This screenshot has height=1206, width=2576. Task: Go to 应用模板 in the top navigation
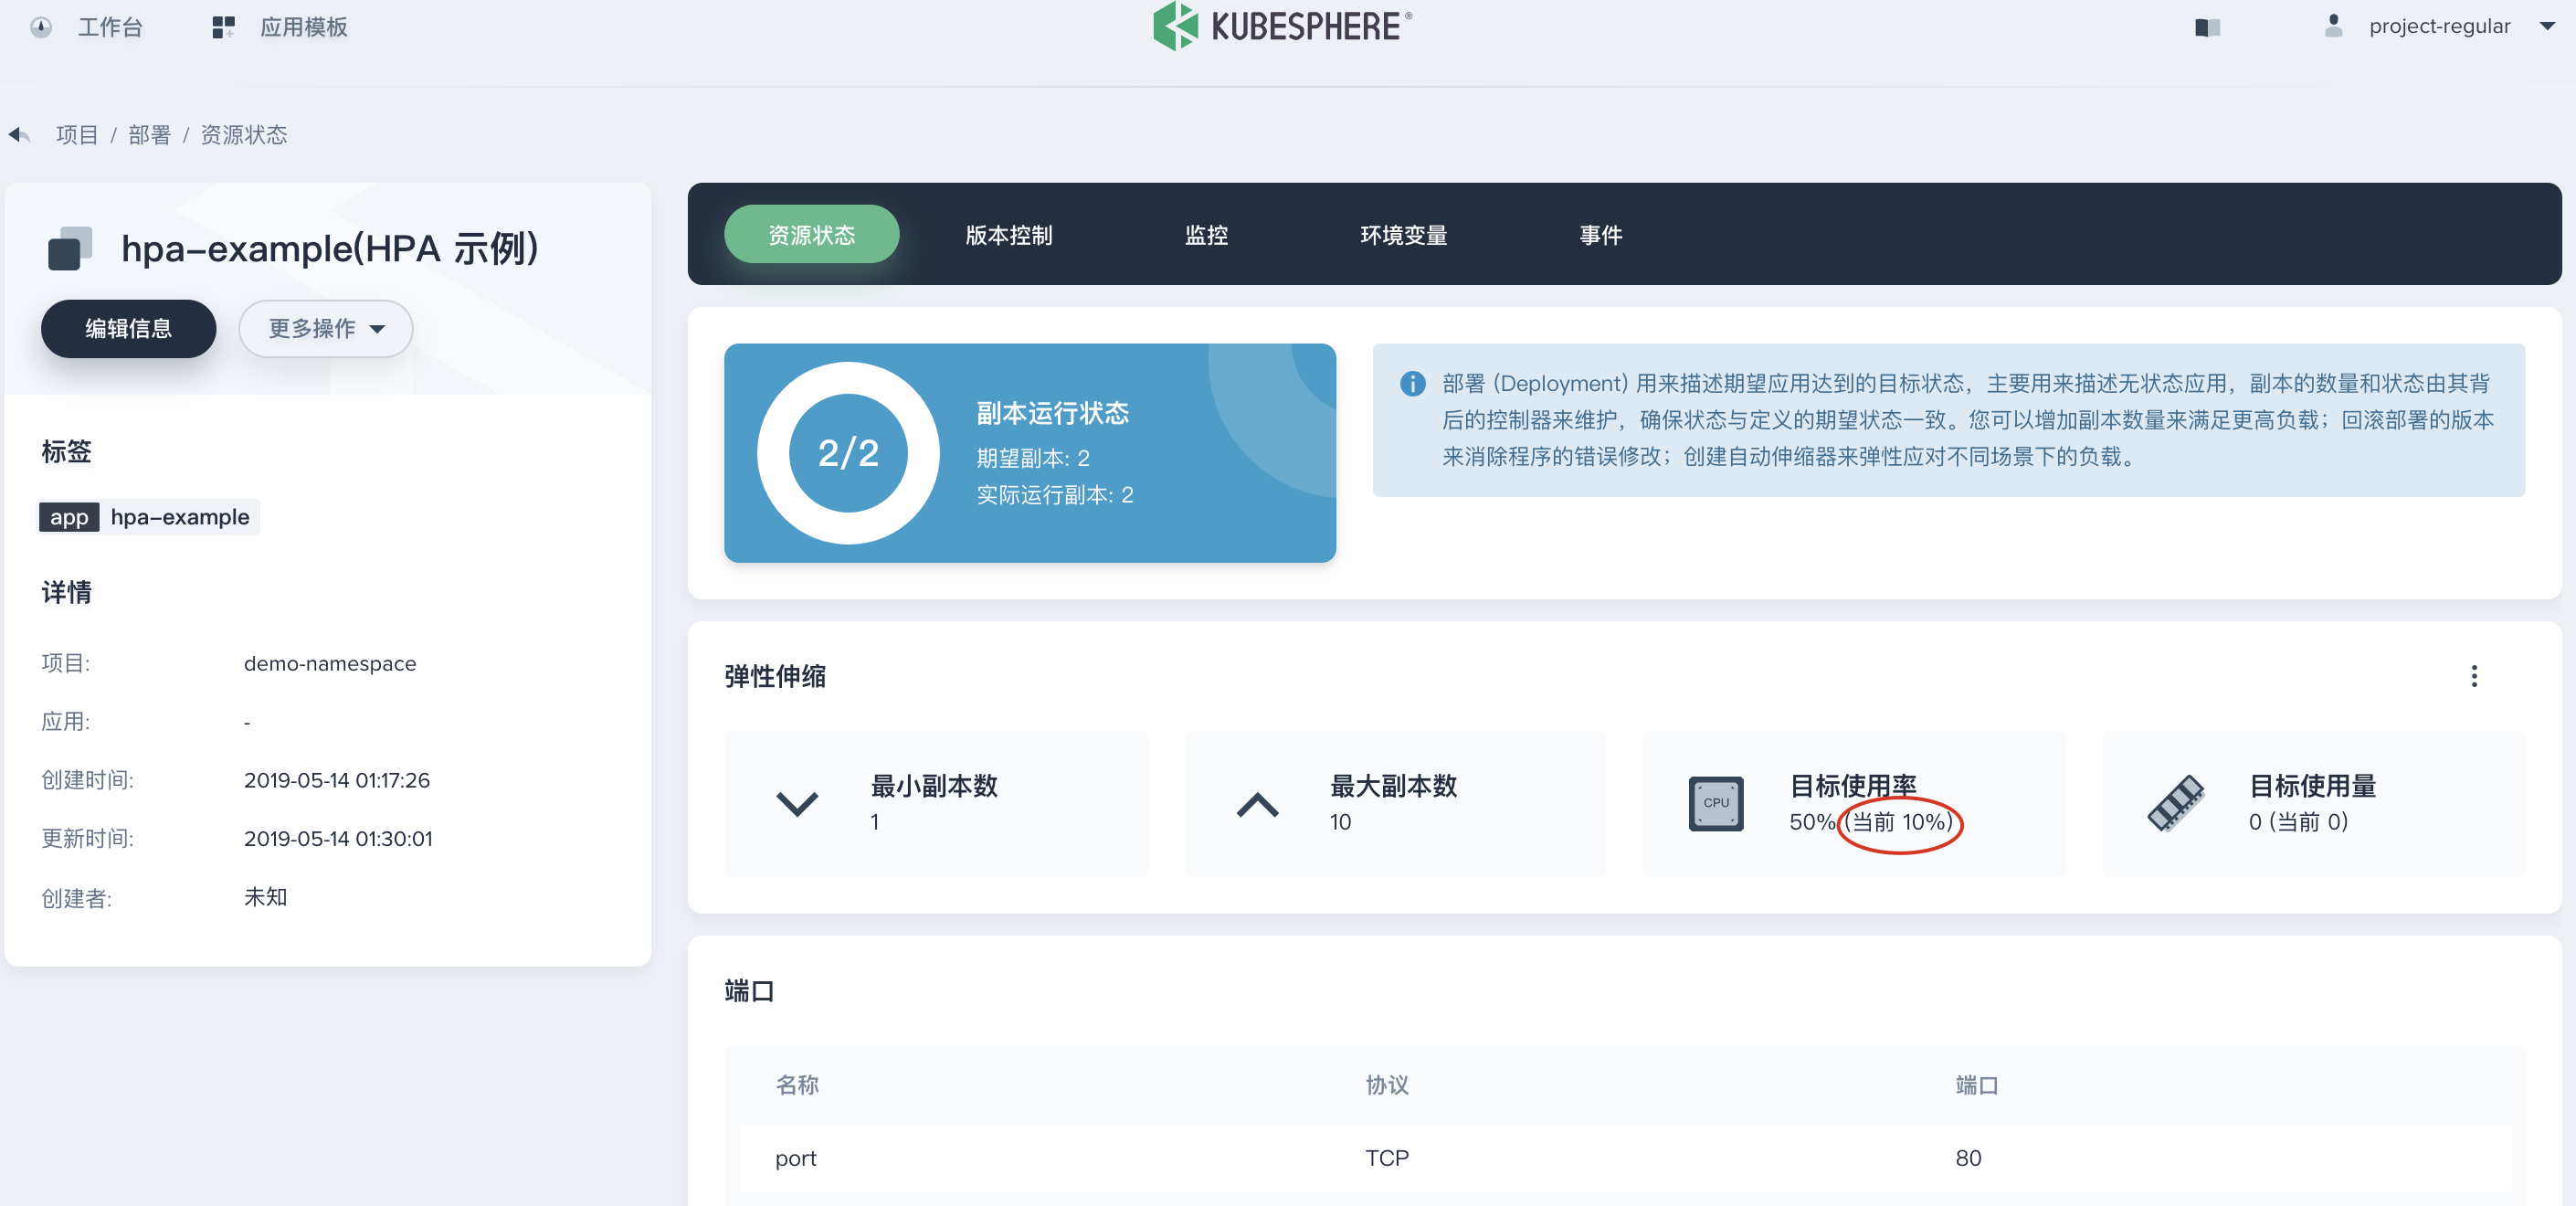point(303,27)
